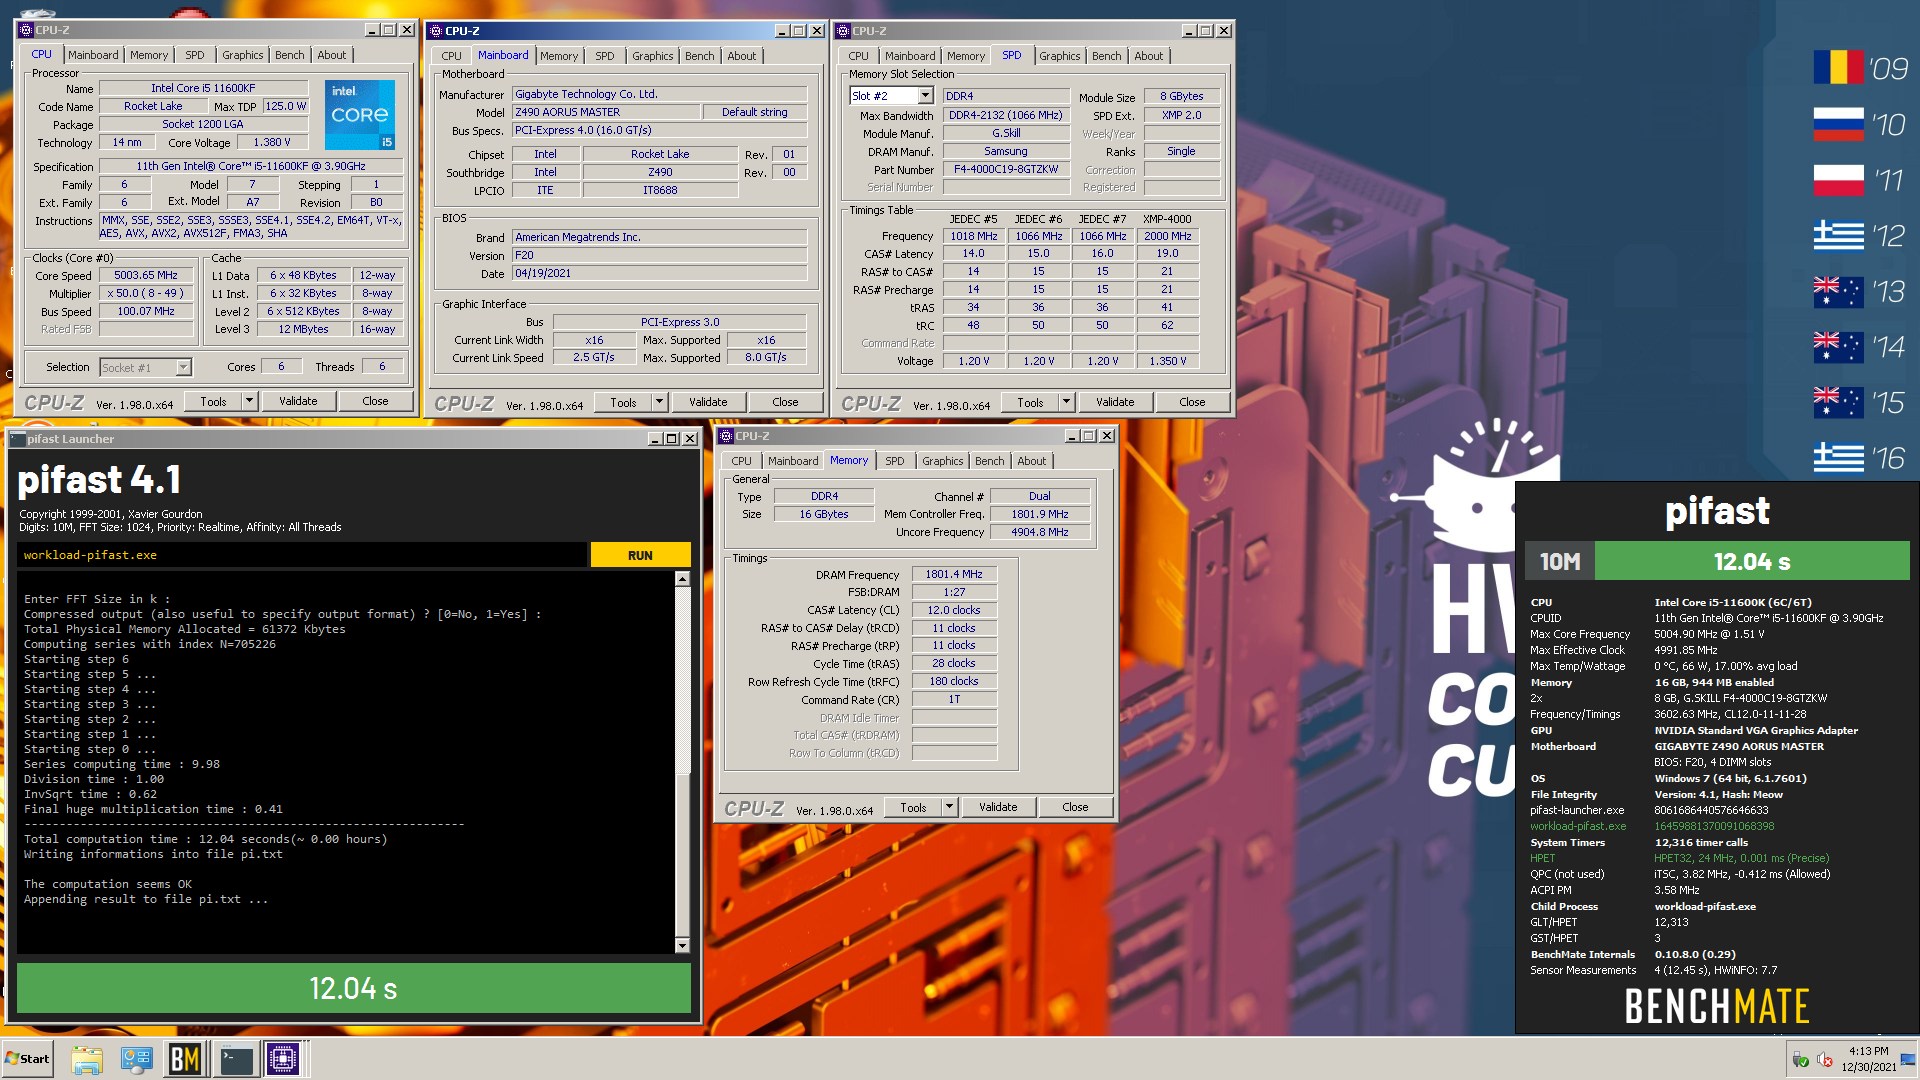This screenshot has height=1080, width=1920.
Task: Click the Core Speed value 5003.65 MHz
Action: click(146, 275)
